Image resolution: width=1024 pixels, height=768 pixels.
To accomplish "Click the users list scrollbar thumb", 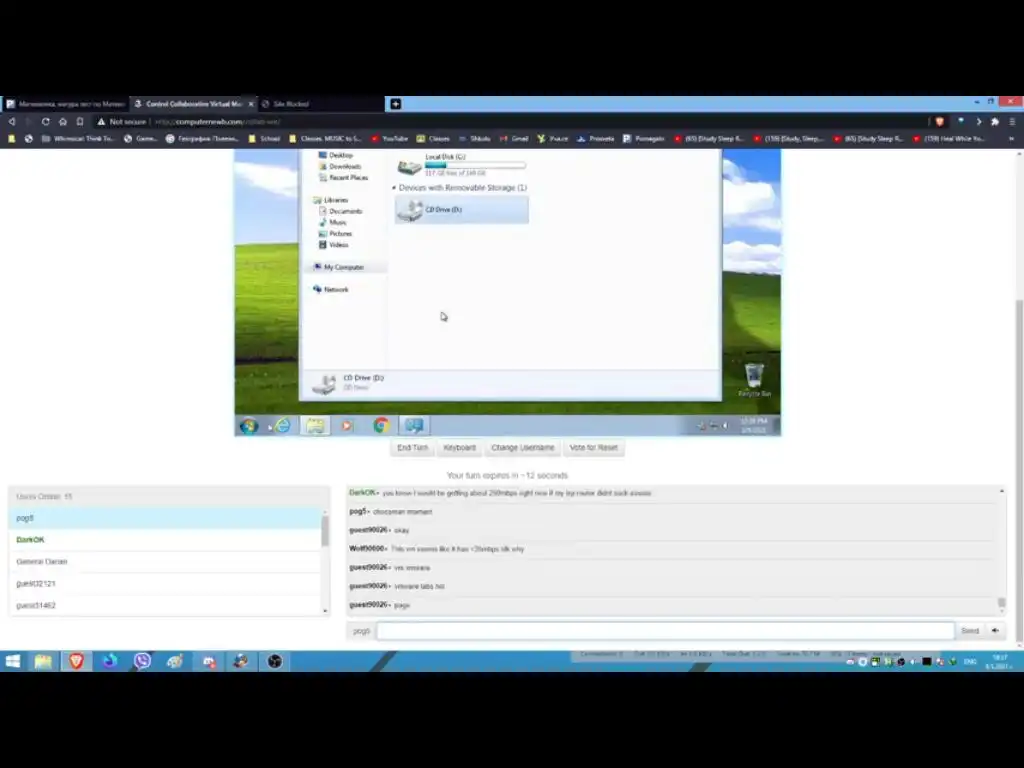I will 325,530.
